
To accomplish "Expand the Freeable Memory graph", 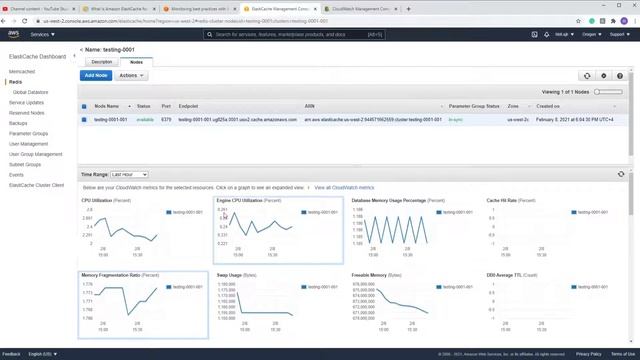I will [x=413, y=305].
